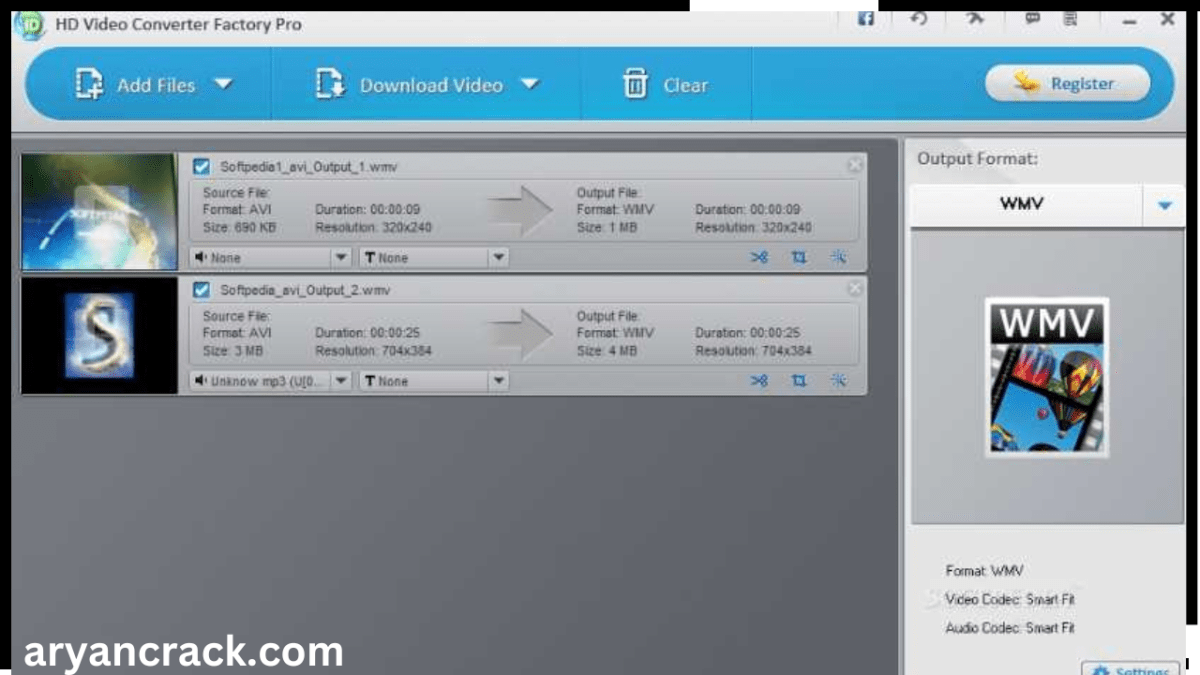
Task: Click the Register button
Action: click(1067, 84)
